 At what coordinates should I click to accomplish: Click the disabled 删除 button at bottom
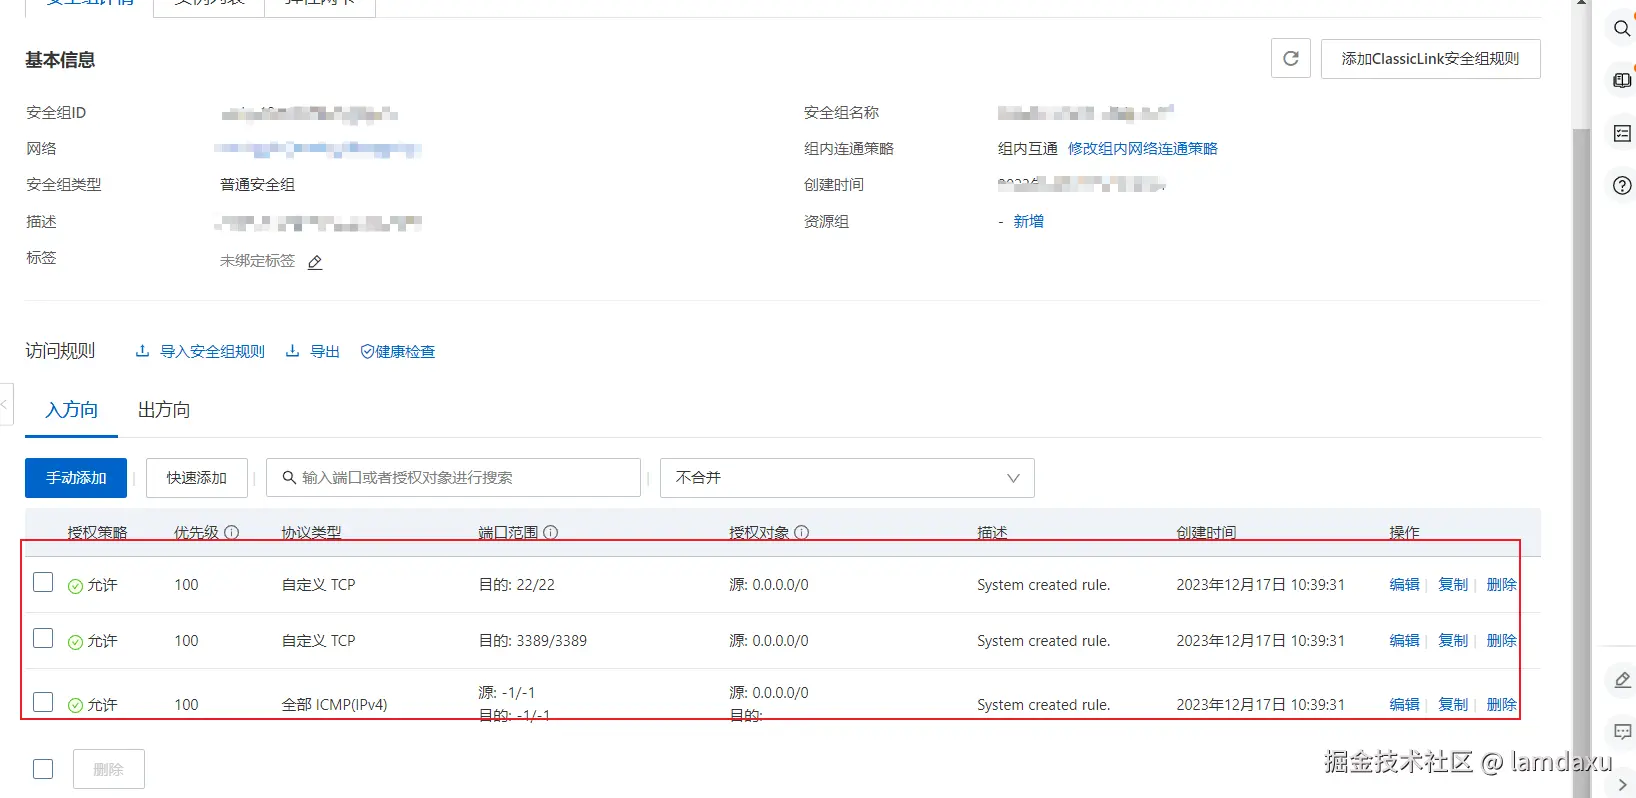point(109,769)
